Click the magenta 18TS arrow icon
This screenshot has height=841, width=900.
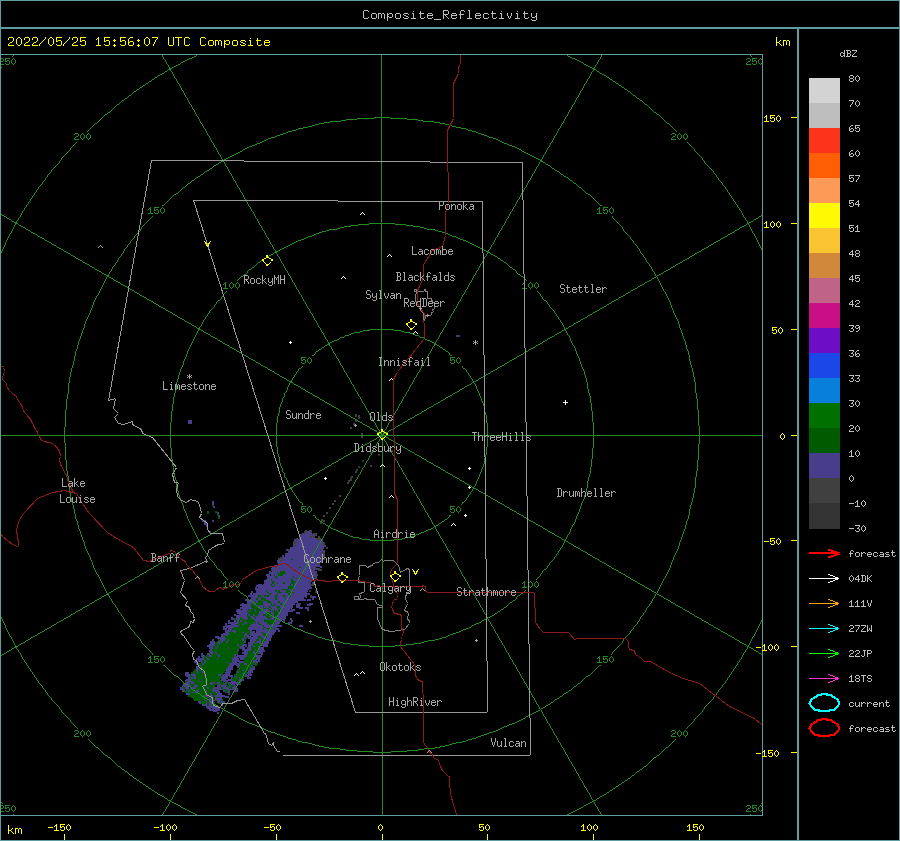click(824, 679)
